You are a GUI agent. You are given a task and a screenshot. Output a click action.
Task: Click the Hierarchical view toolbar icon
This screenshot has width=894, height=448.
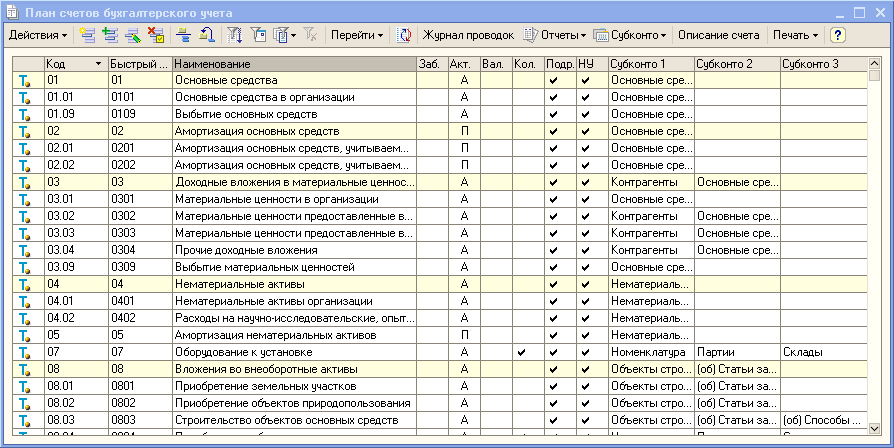pyautogui.click(x=184, y=35)
